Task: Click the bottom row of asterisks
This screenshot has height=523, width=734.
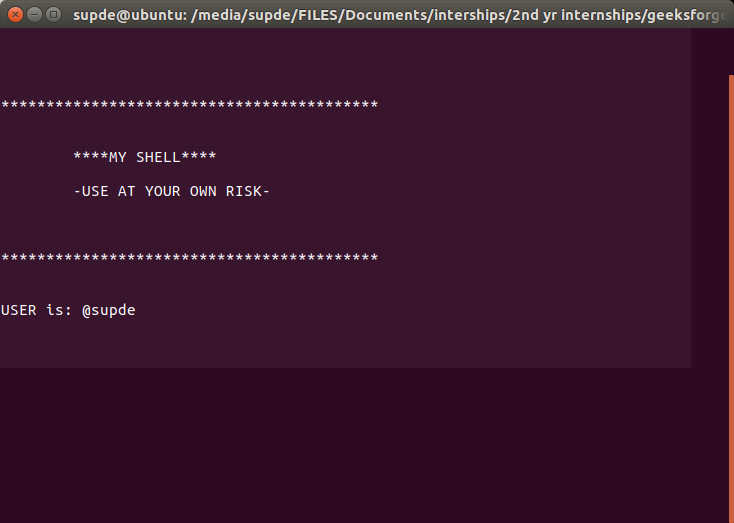Action: click(189, 258)
